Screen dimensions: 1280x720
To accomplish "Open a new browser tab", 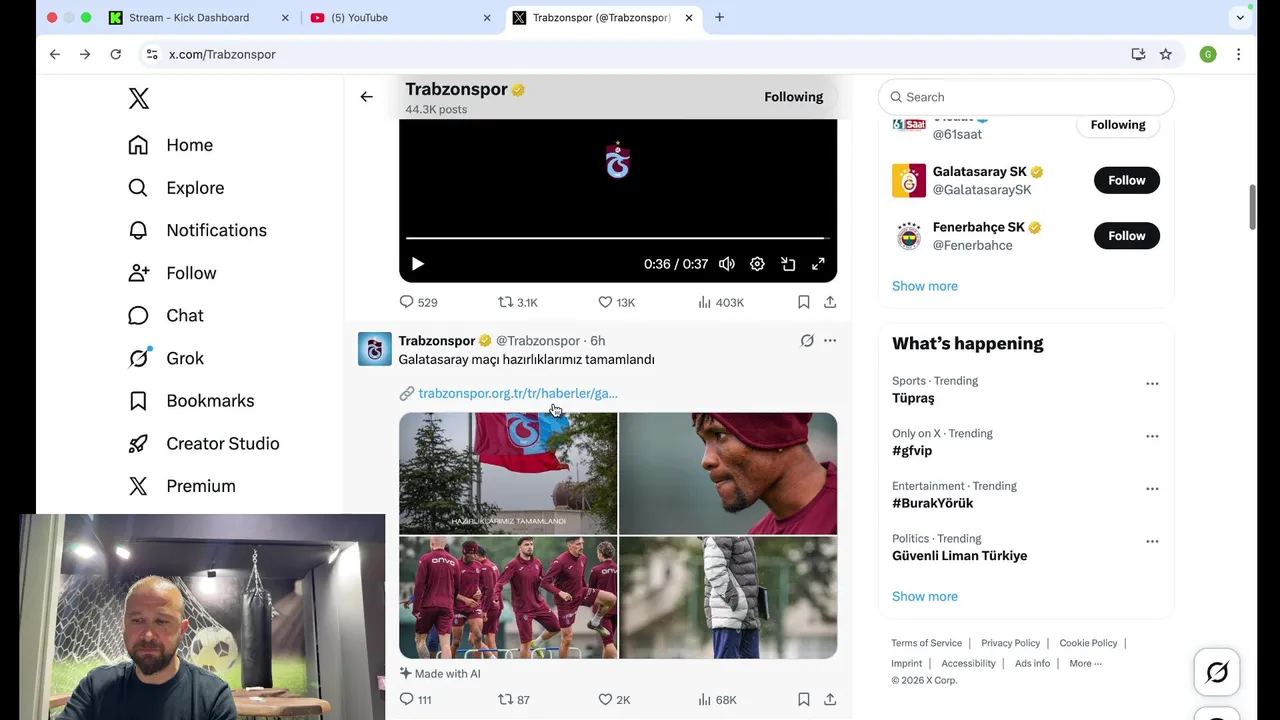I will pyautogui.click(x=719, y=17).
